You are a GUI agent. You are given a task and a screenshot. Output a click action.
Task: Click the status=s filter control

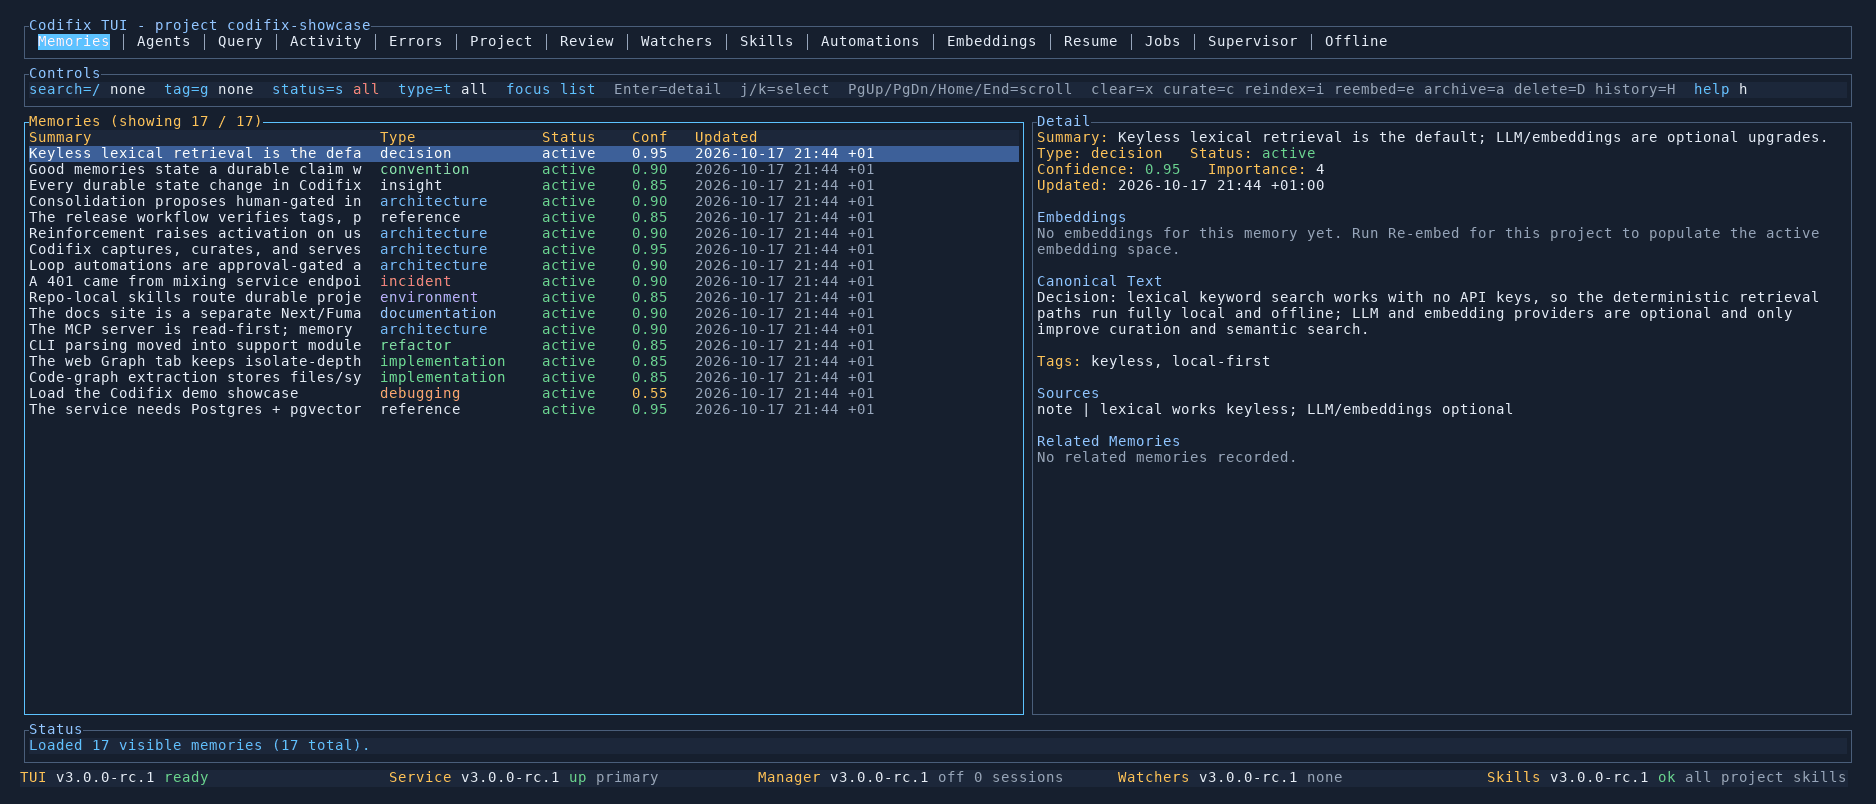(325, 90)
